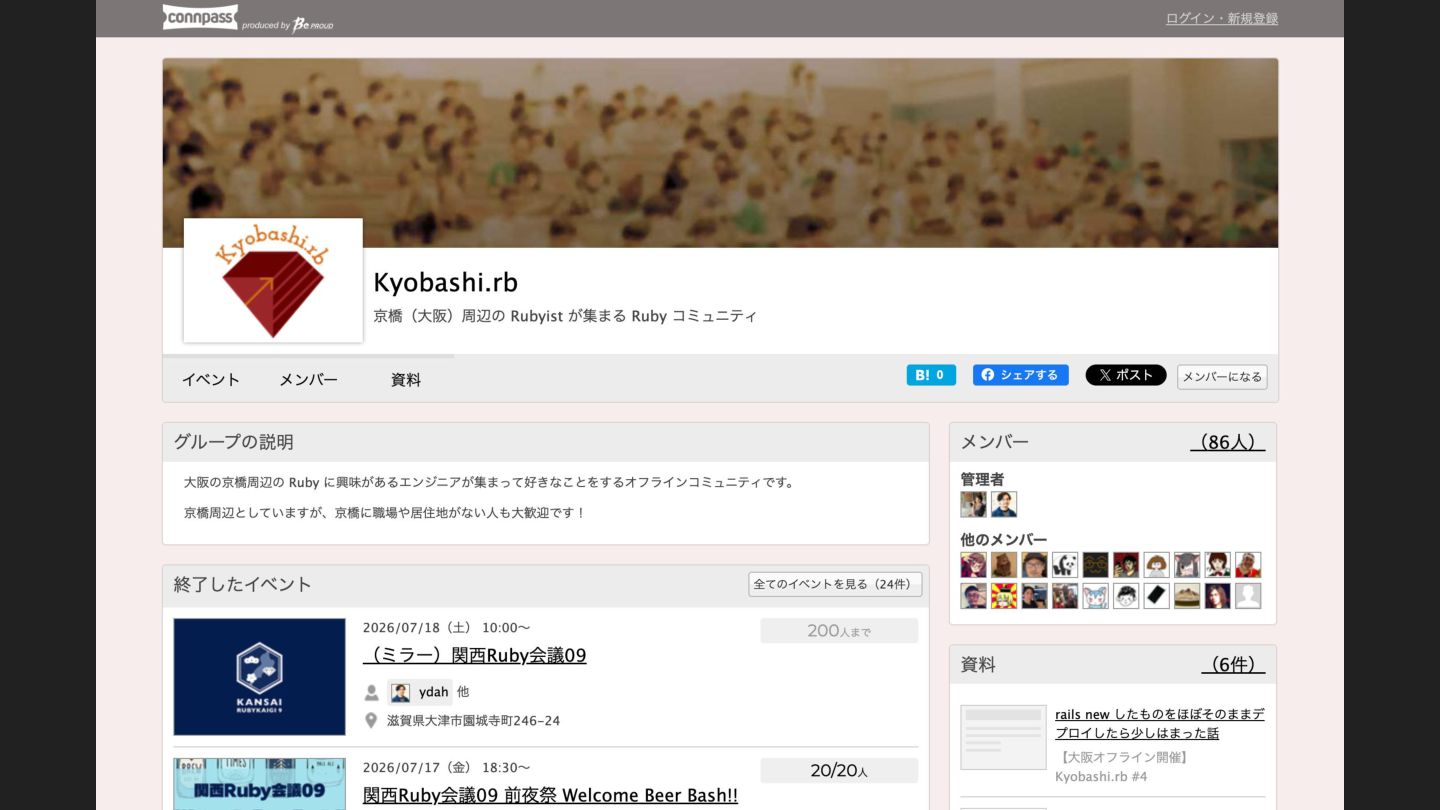
Task: Open the （ミラー）関西Ruby会議09 event
Action: [475, 655]
